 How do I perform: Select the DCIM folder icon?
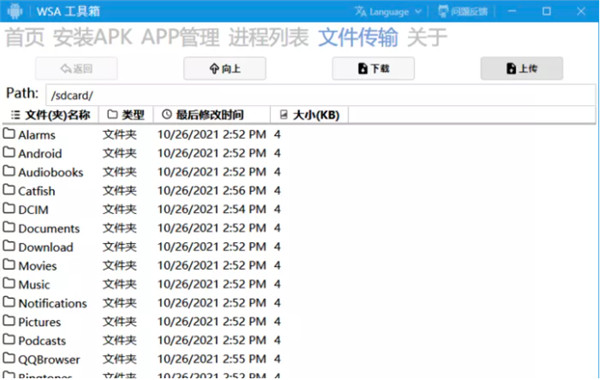click(x=9, y=209)
